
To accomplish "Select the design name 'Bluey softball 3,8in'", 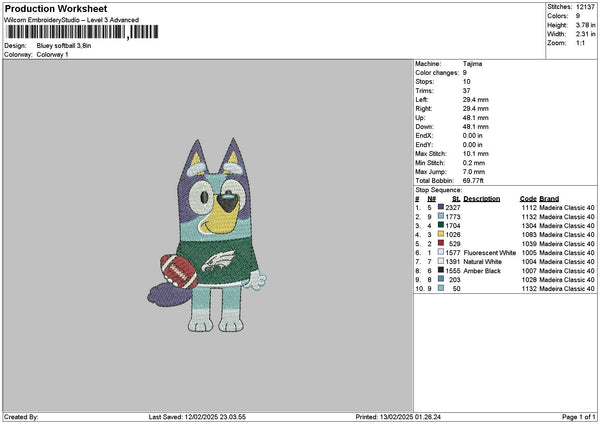I will (64, 46).
